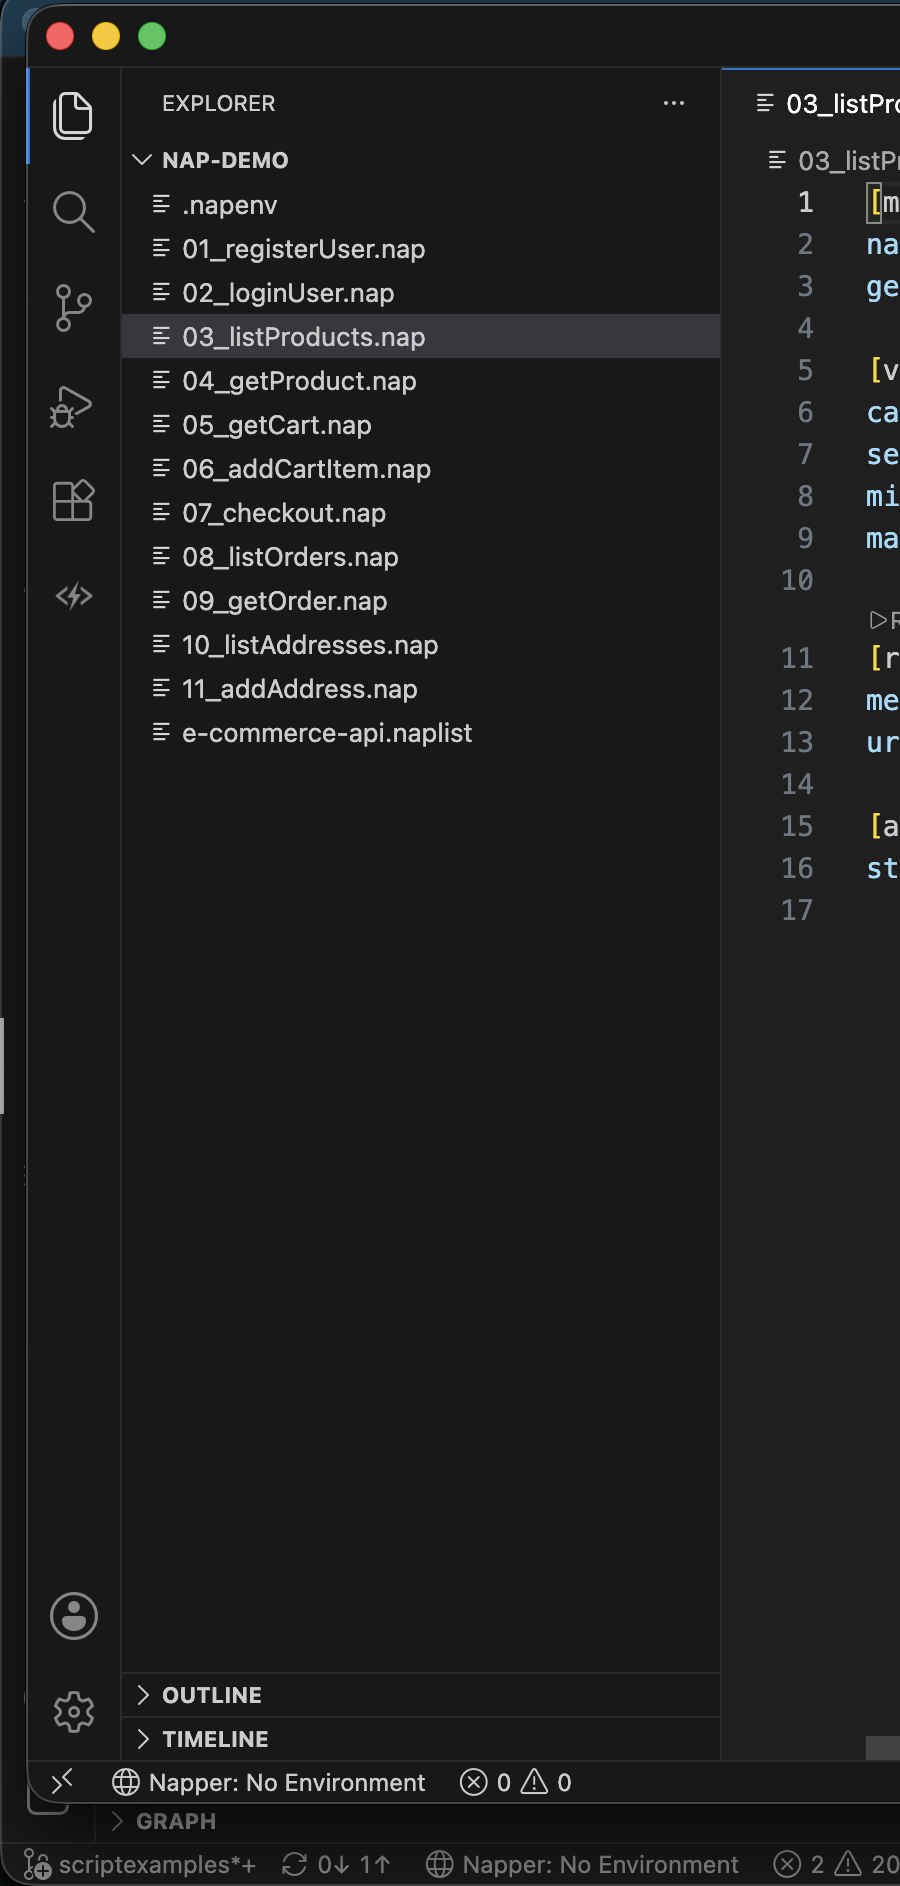Open Explorer views and more actions ellipsis
Image resolution: width=900 pixels, height=1886 pixels.
tap(674, 103)
